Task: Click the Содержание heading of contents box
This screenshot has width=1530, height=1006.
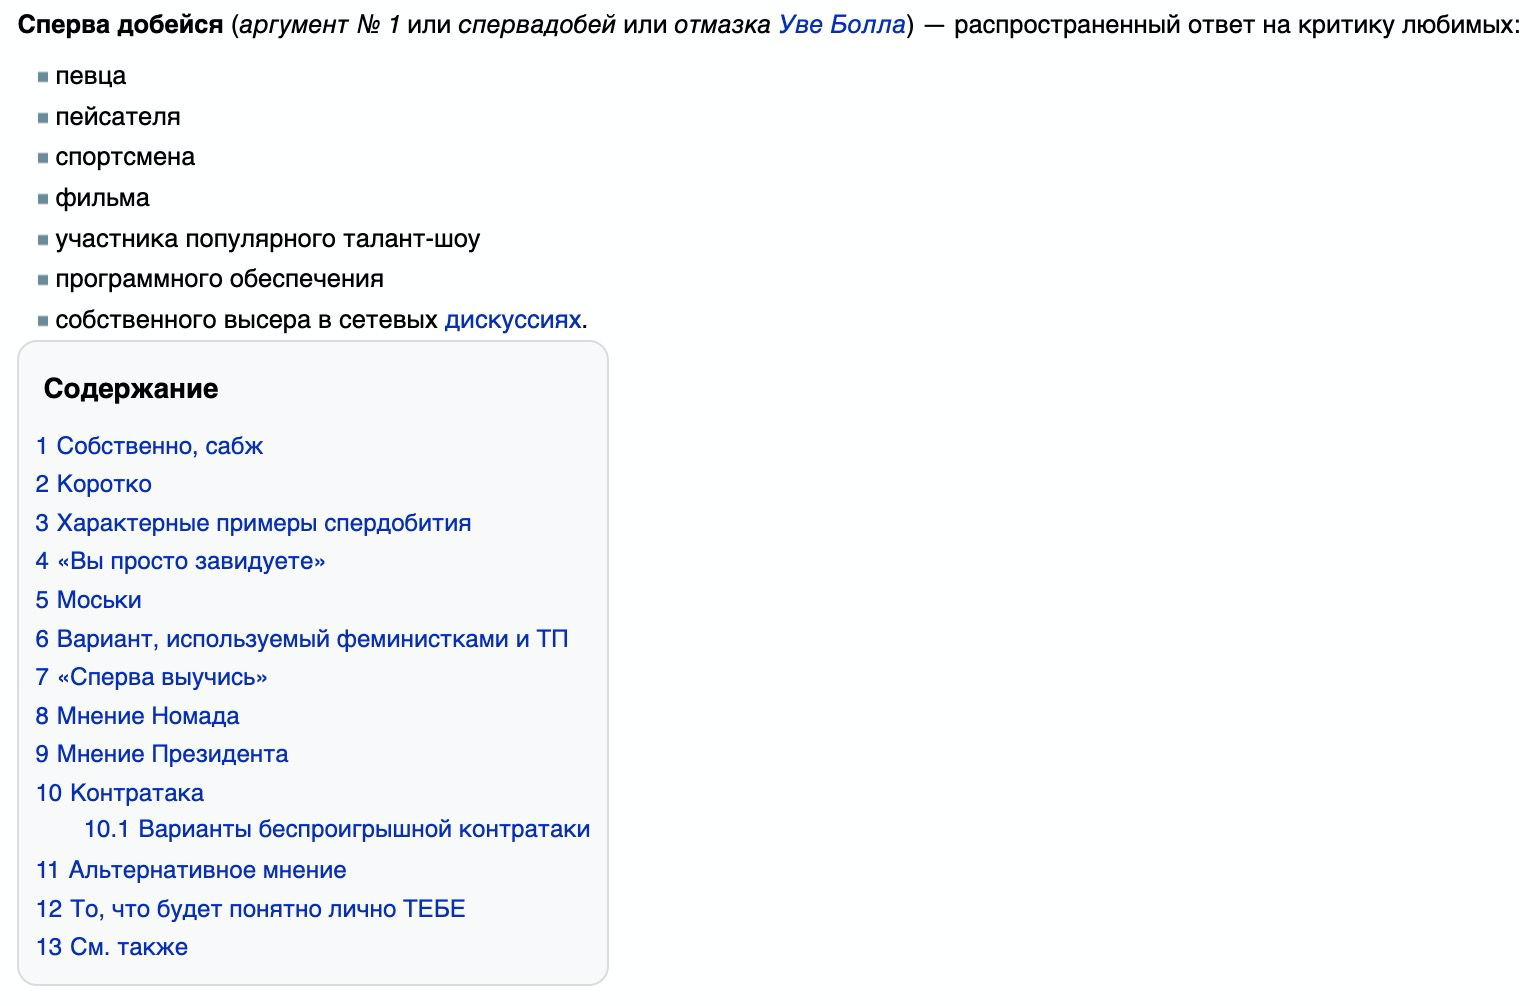Action: [x=131, y=389]
